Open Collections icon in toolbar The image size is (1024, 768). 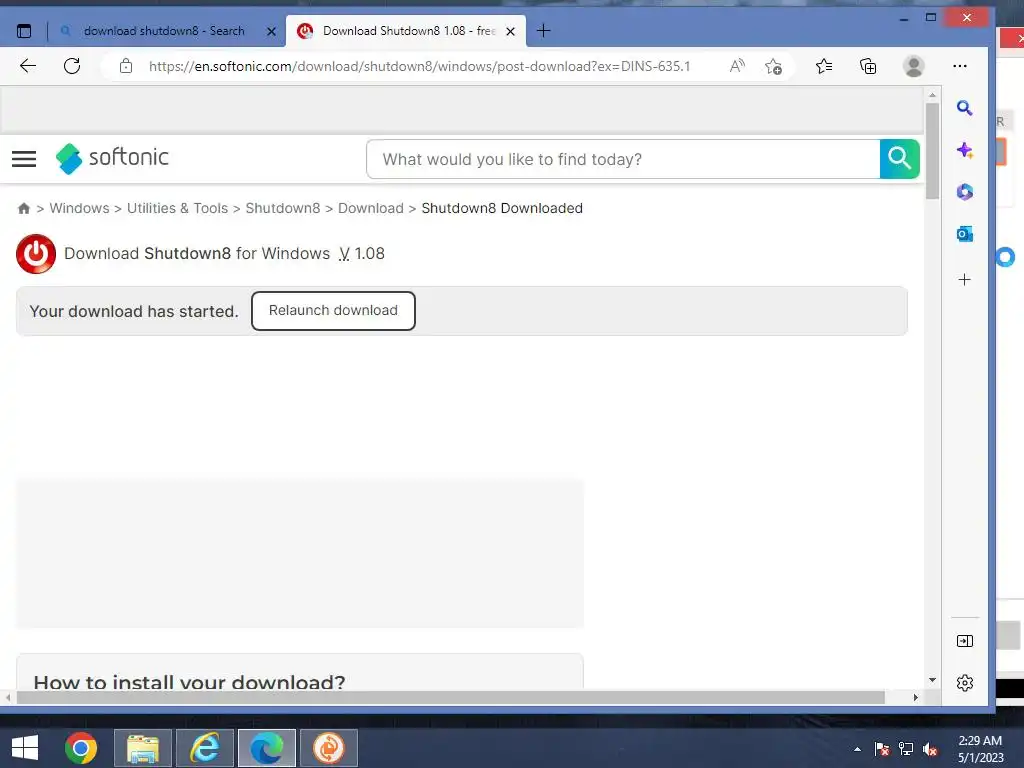coord(868,66)
